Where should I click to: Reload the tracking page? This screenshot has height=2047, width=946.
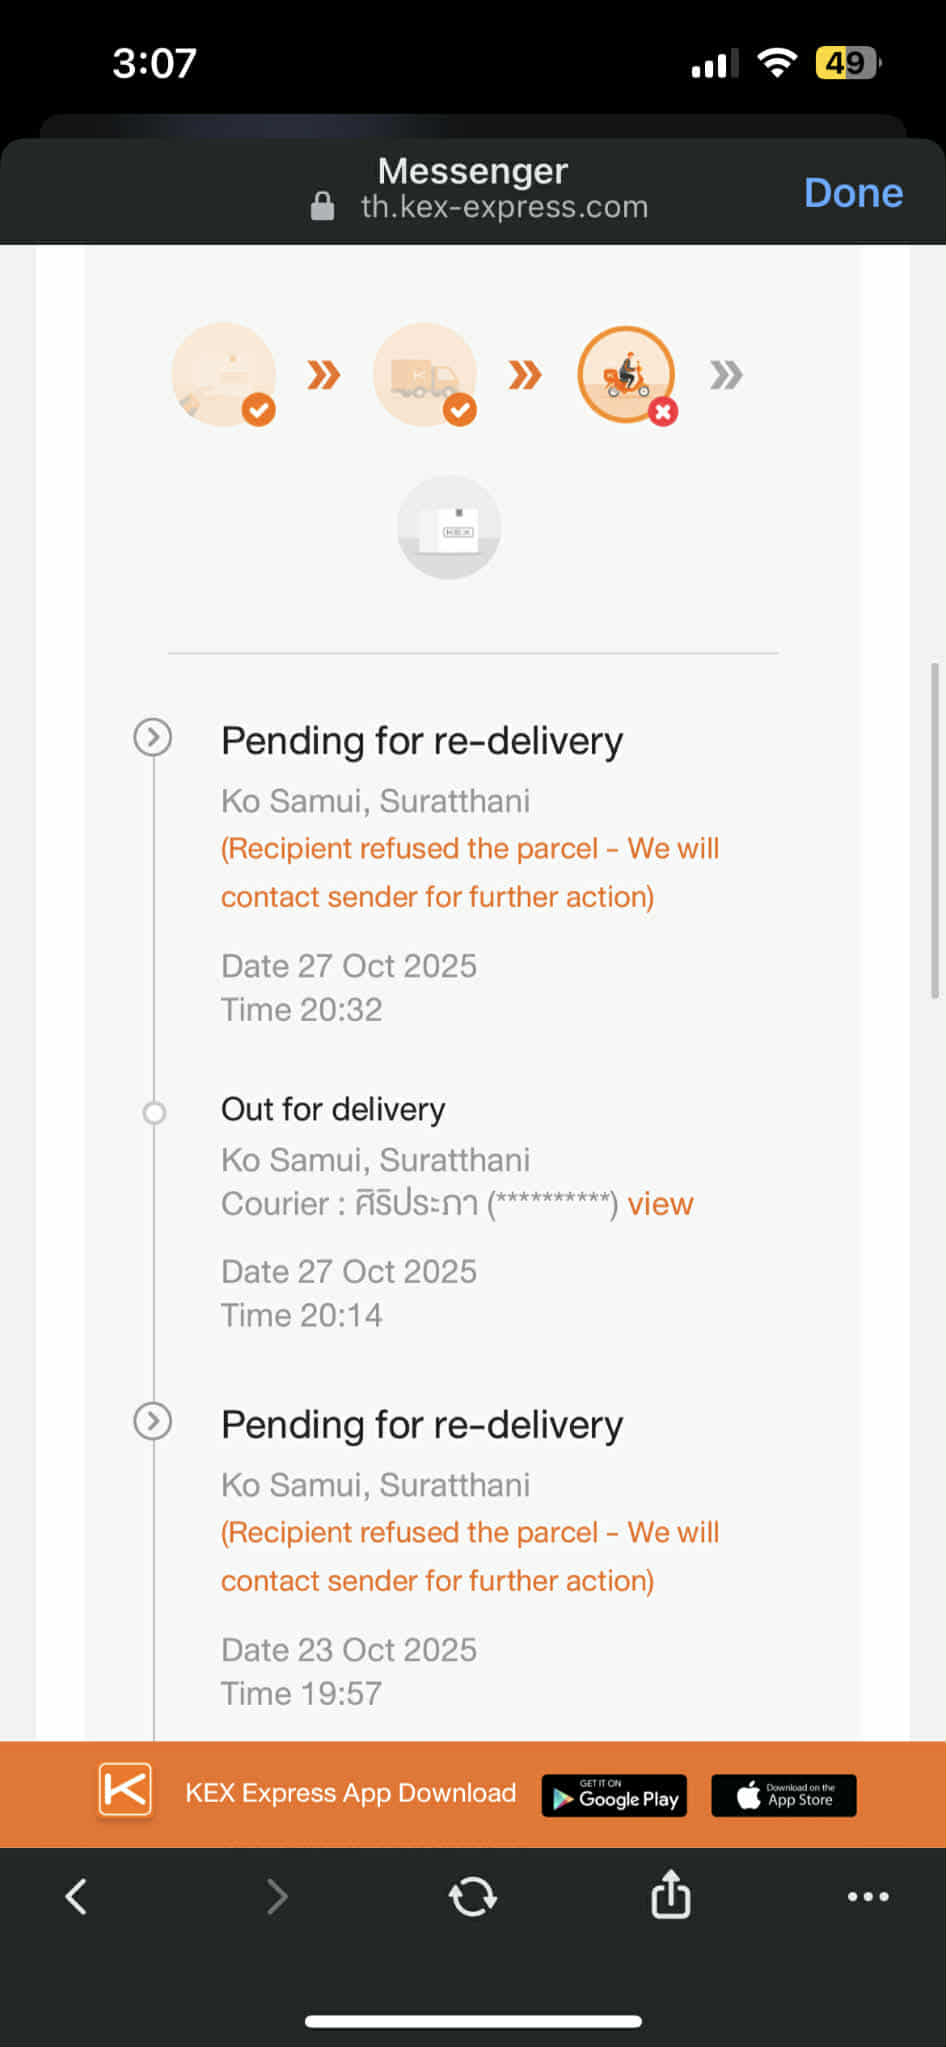point(472,1896)
